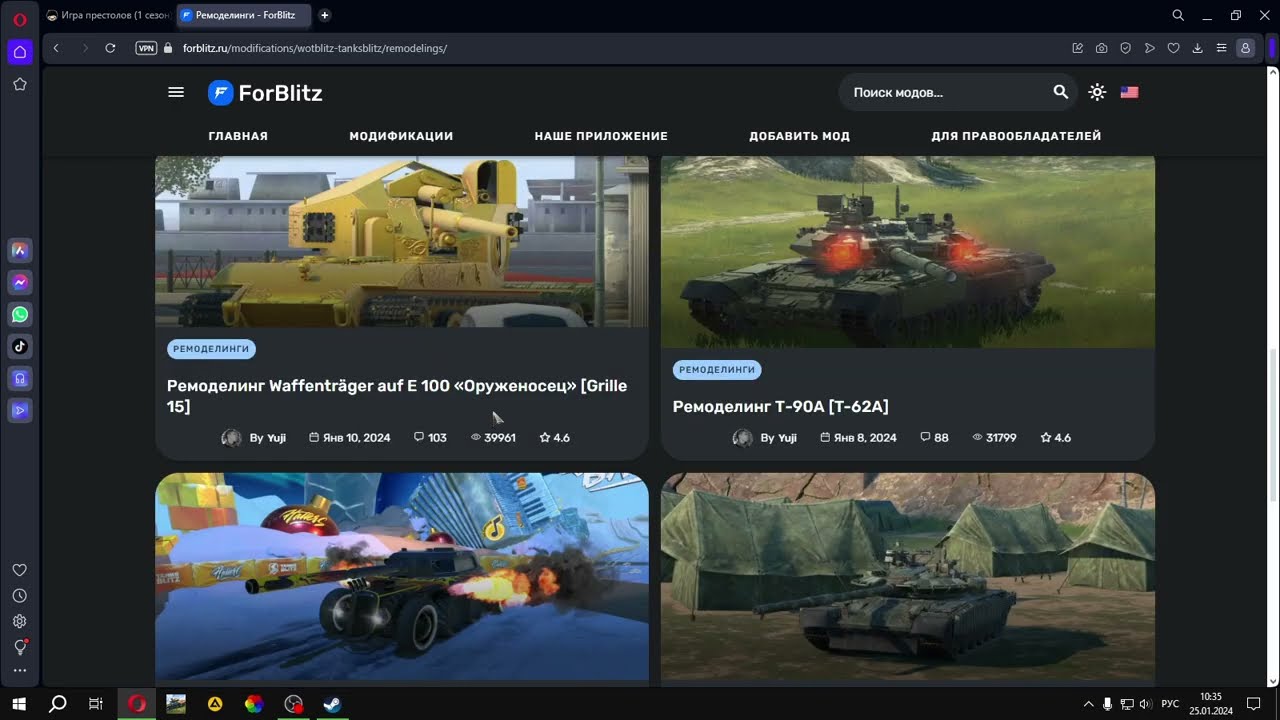Open ГЛАВНАЯ menu item
This screenshot has height=720, width=1280.
tap(238, 136)
